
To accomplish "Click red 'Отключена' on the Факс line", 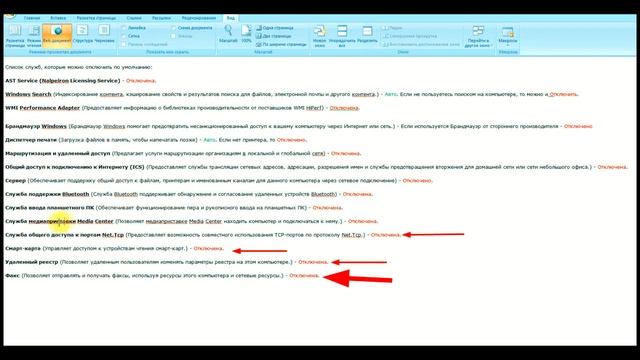I will click(x=304, y=276).
